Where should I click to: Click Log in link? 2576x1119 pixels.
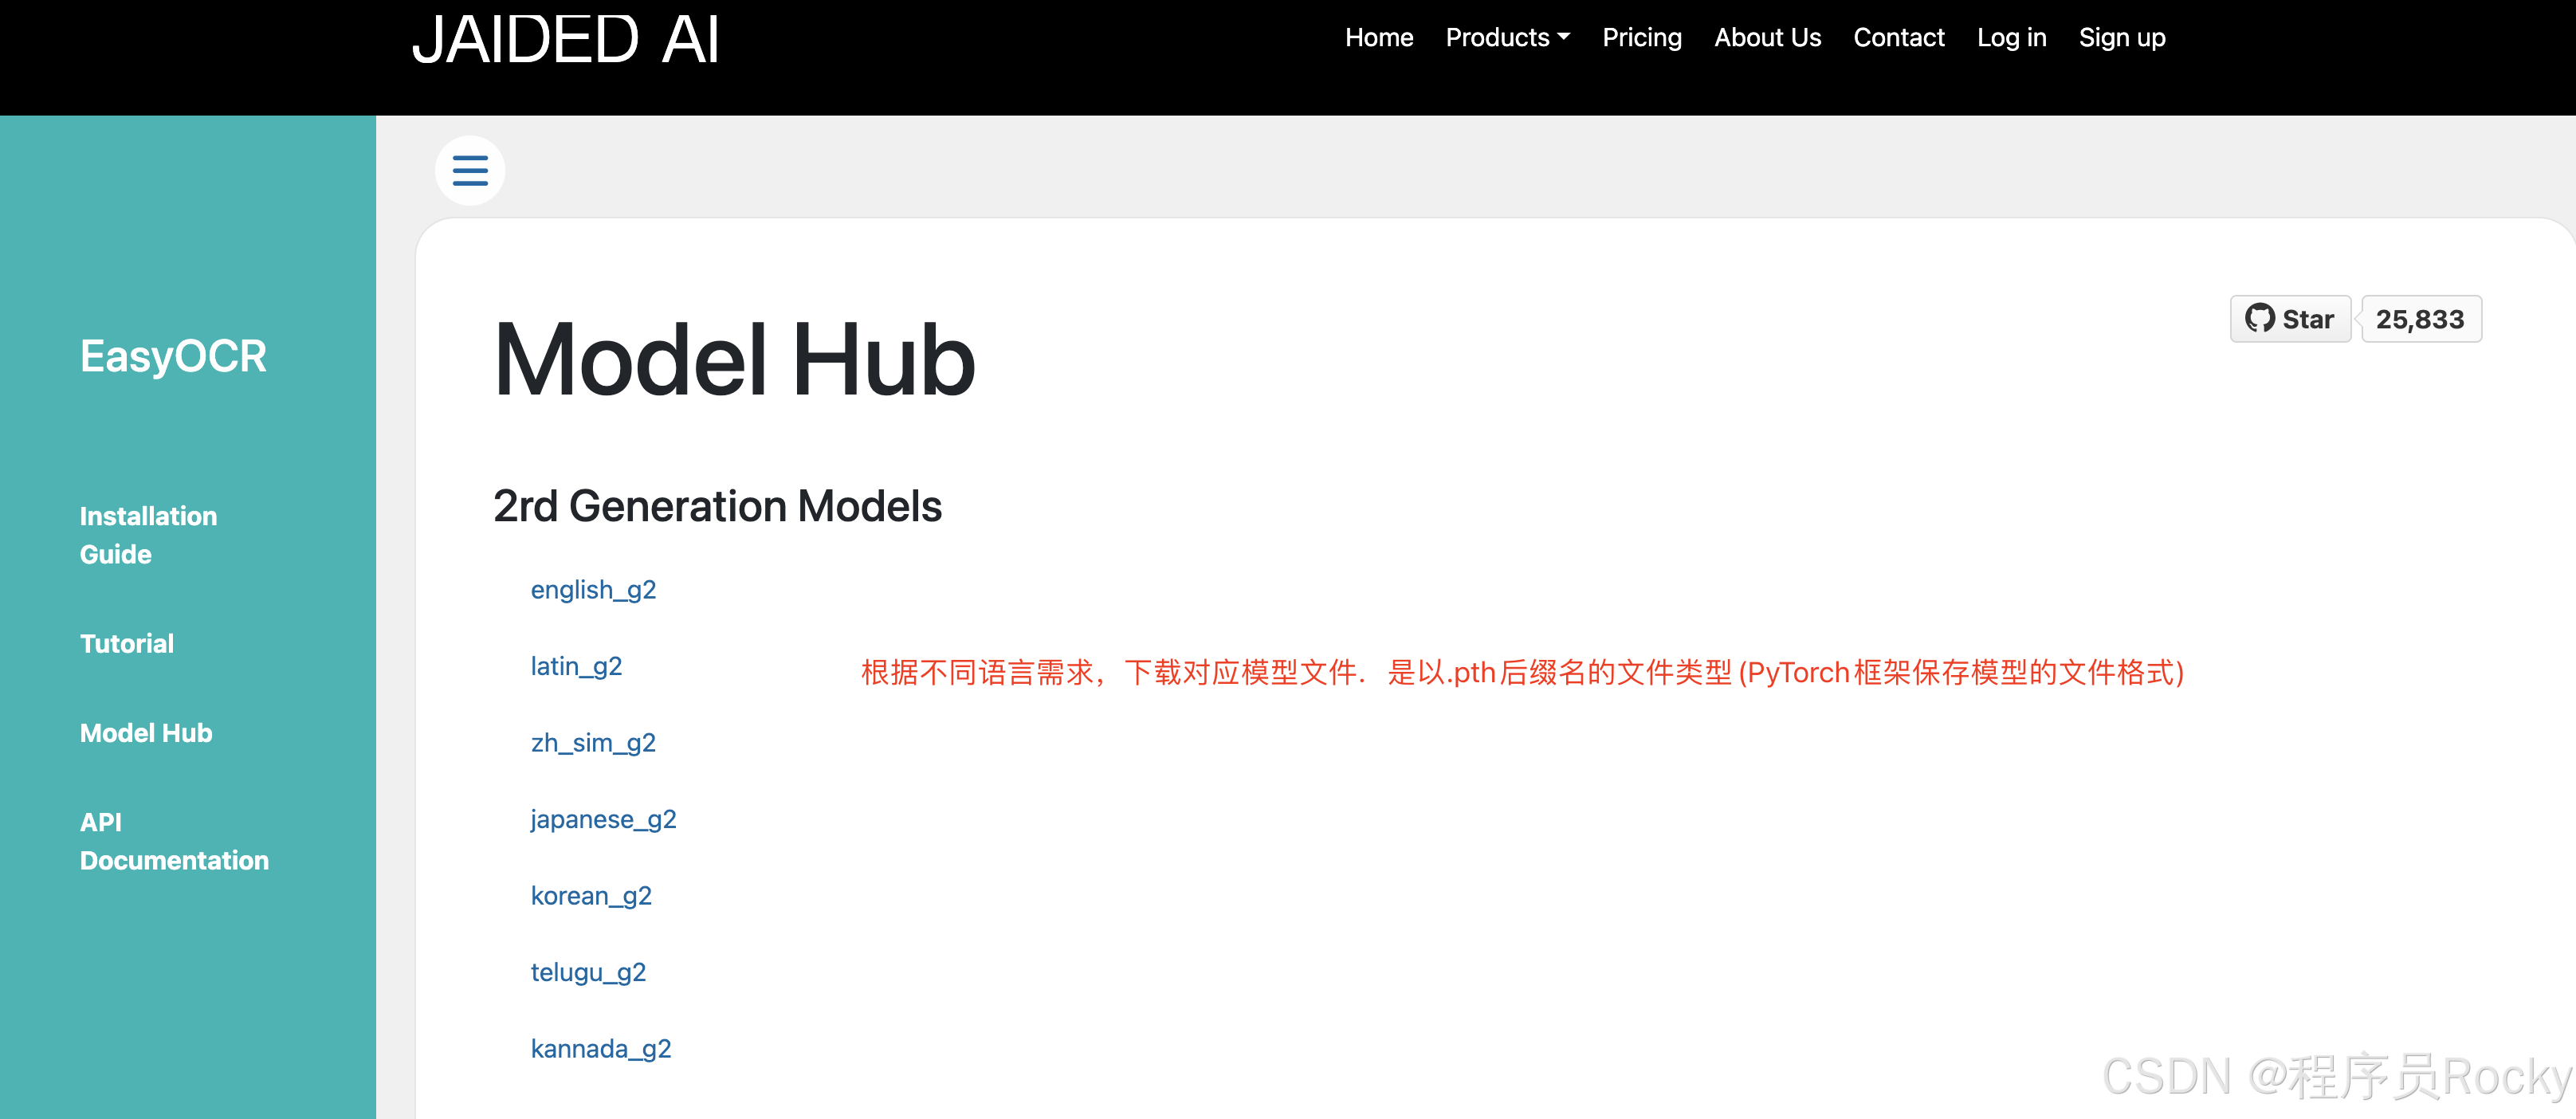[x=2011, y=38]
